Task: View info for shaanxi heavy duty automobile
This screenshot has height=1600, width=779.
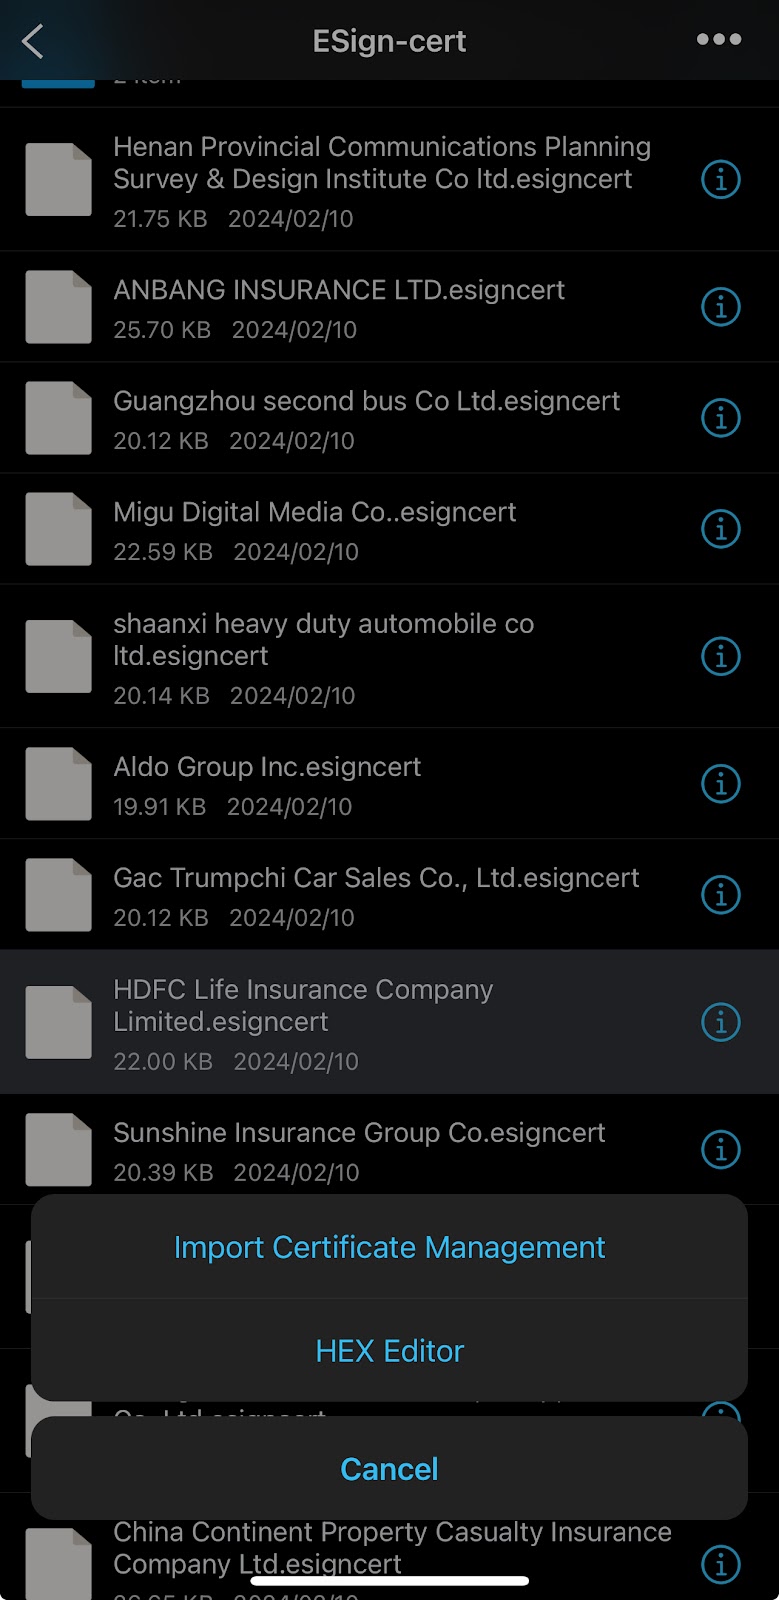Action: click(720, 656)
